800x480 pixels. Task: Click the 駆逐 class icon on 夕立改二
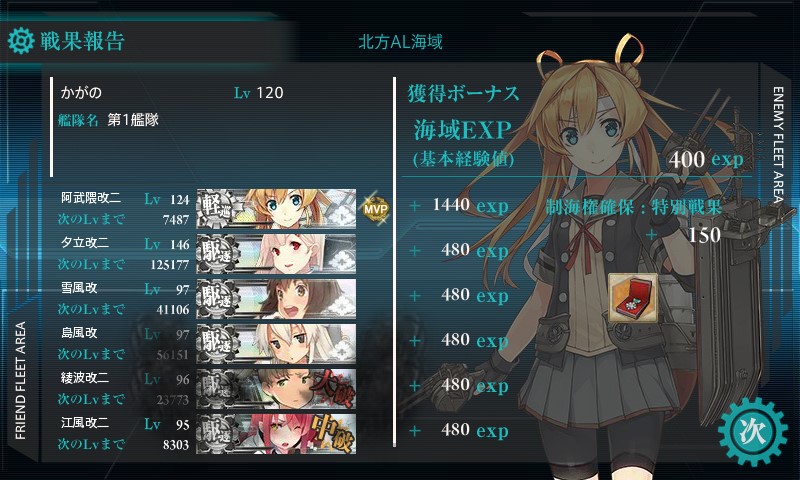pos(216,254)
